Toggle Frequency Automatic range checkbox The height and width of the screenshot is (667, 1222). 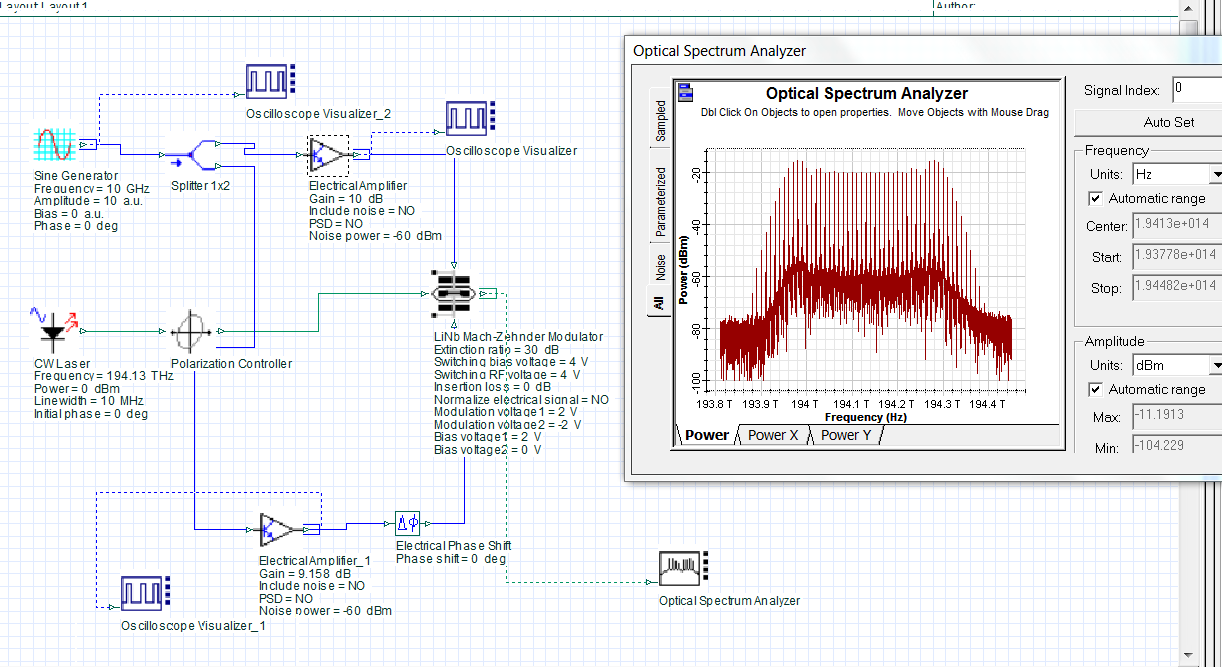(1095, 199)
